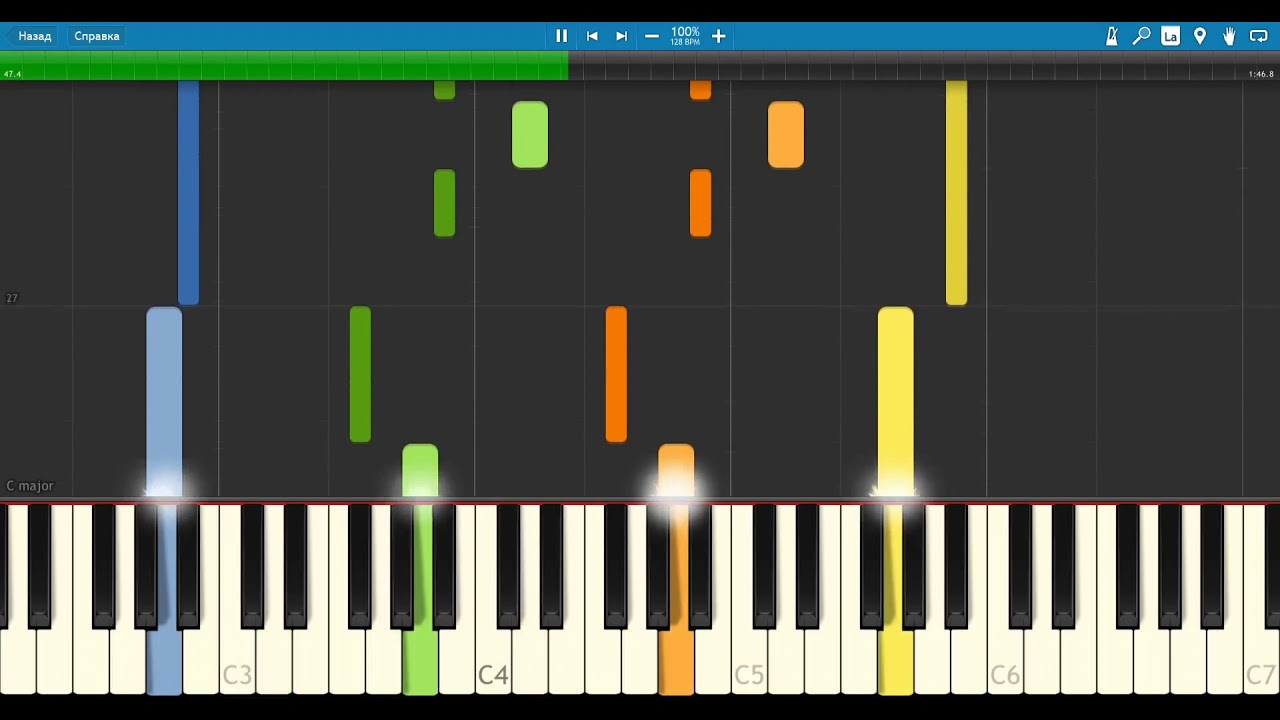The height and width of the screenshot is (720, 1280).
Task: Click the tall dark blue falling note
Action: point(188,192)
